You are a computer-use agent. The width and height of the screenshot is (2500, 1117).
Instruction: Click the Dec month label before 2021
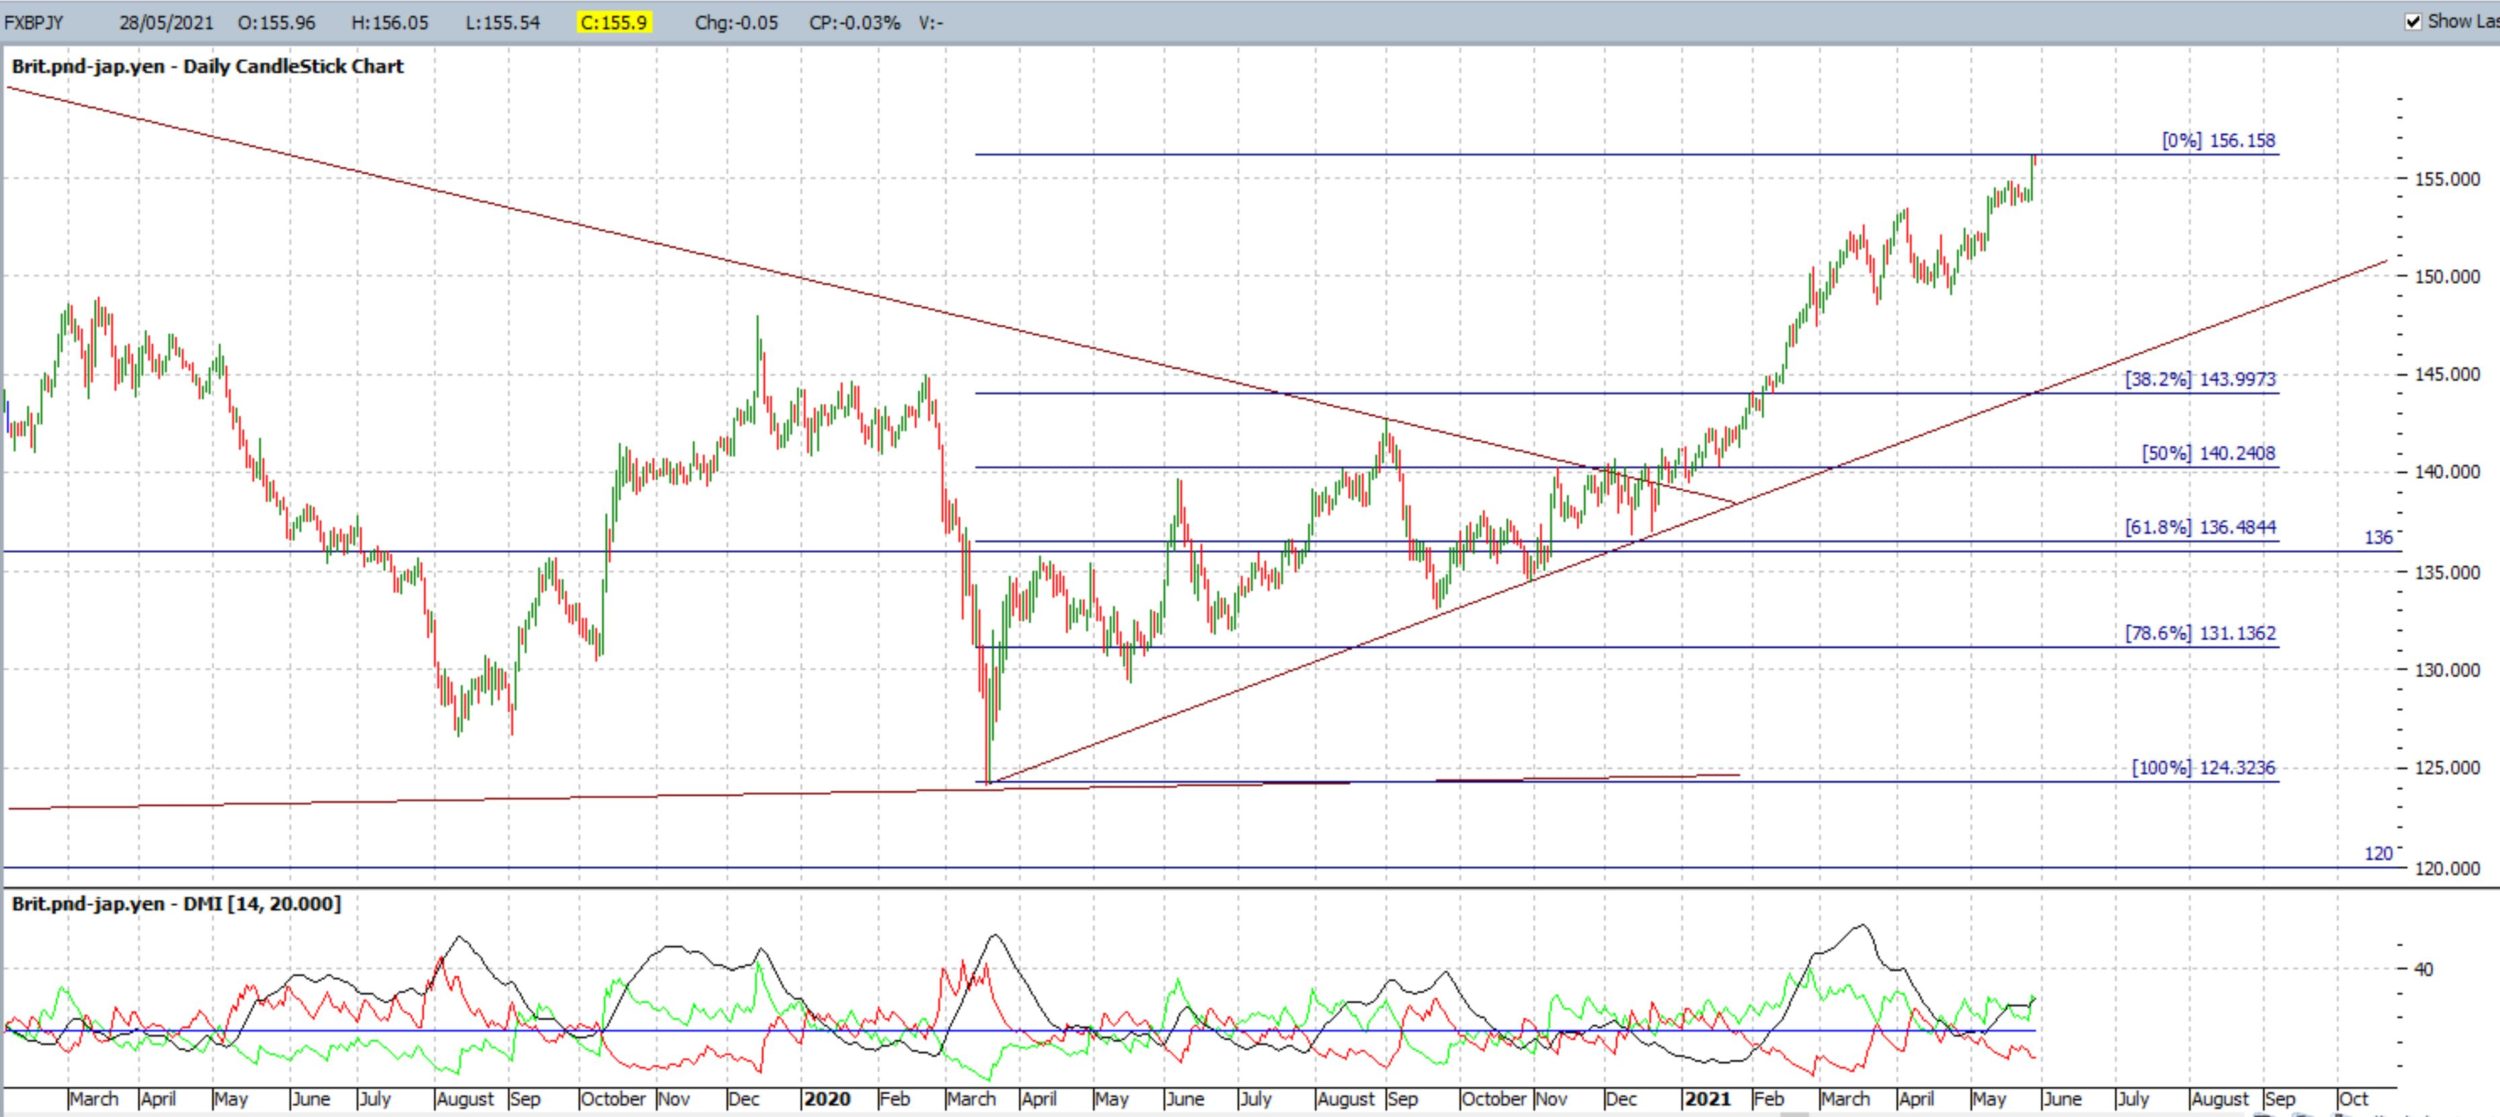coord(1621,1099)
